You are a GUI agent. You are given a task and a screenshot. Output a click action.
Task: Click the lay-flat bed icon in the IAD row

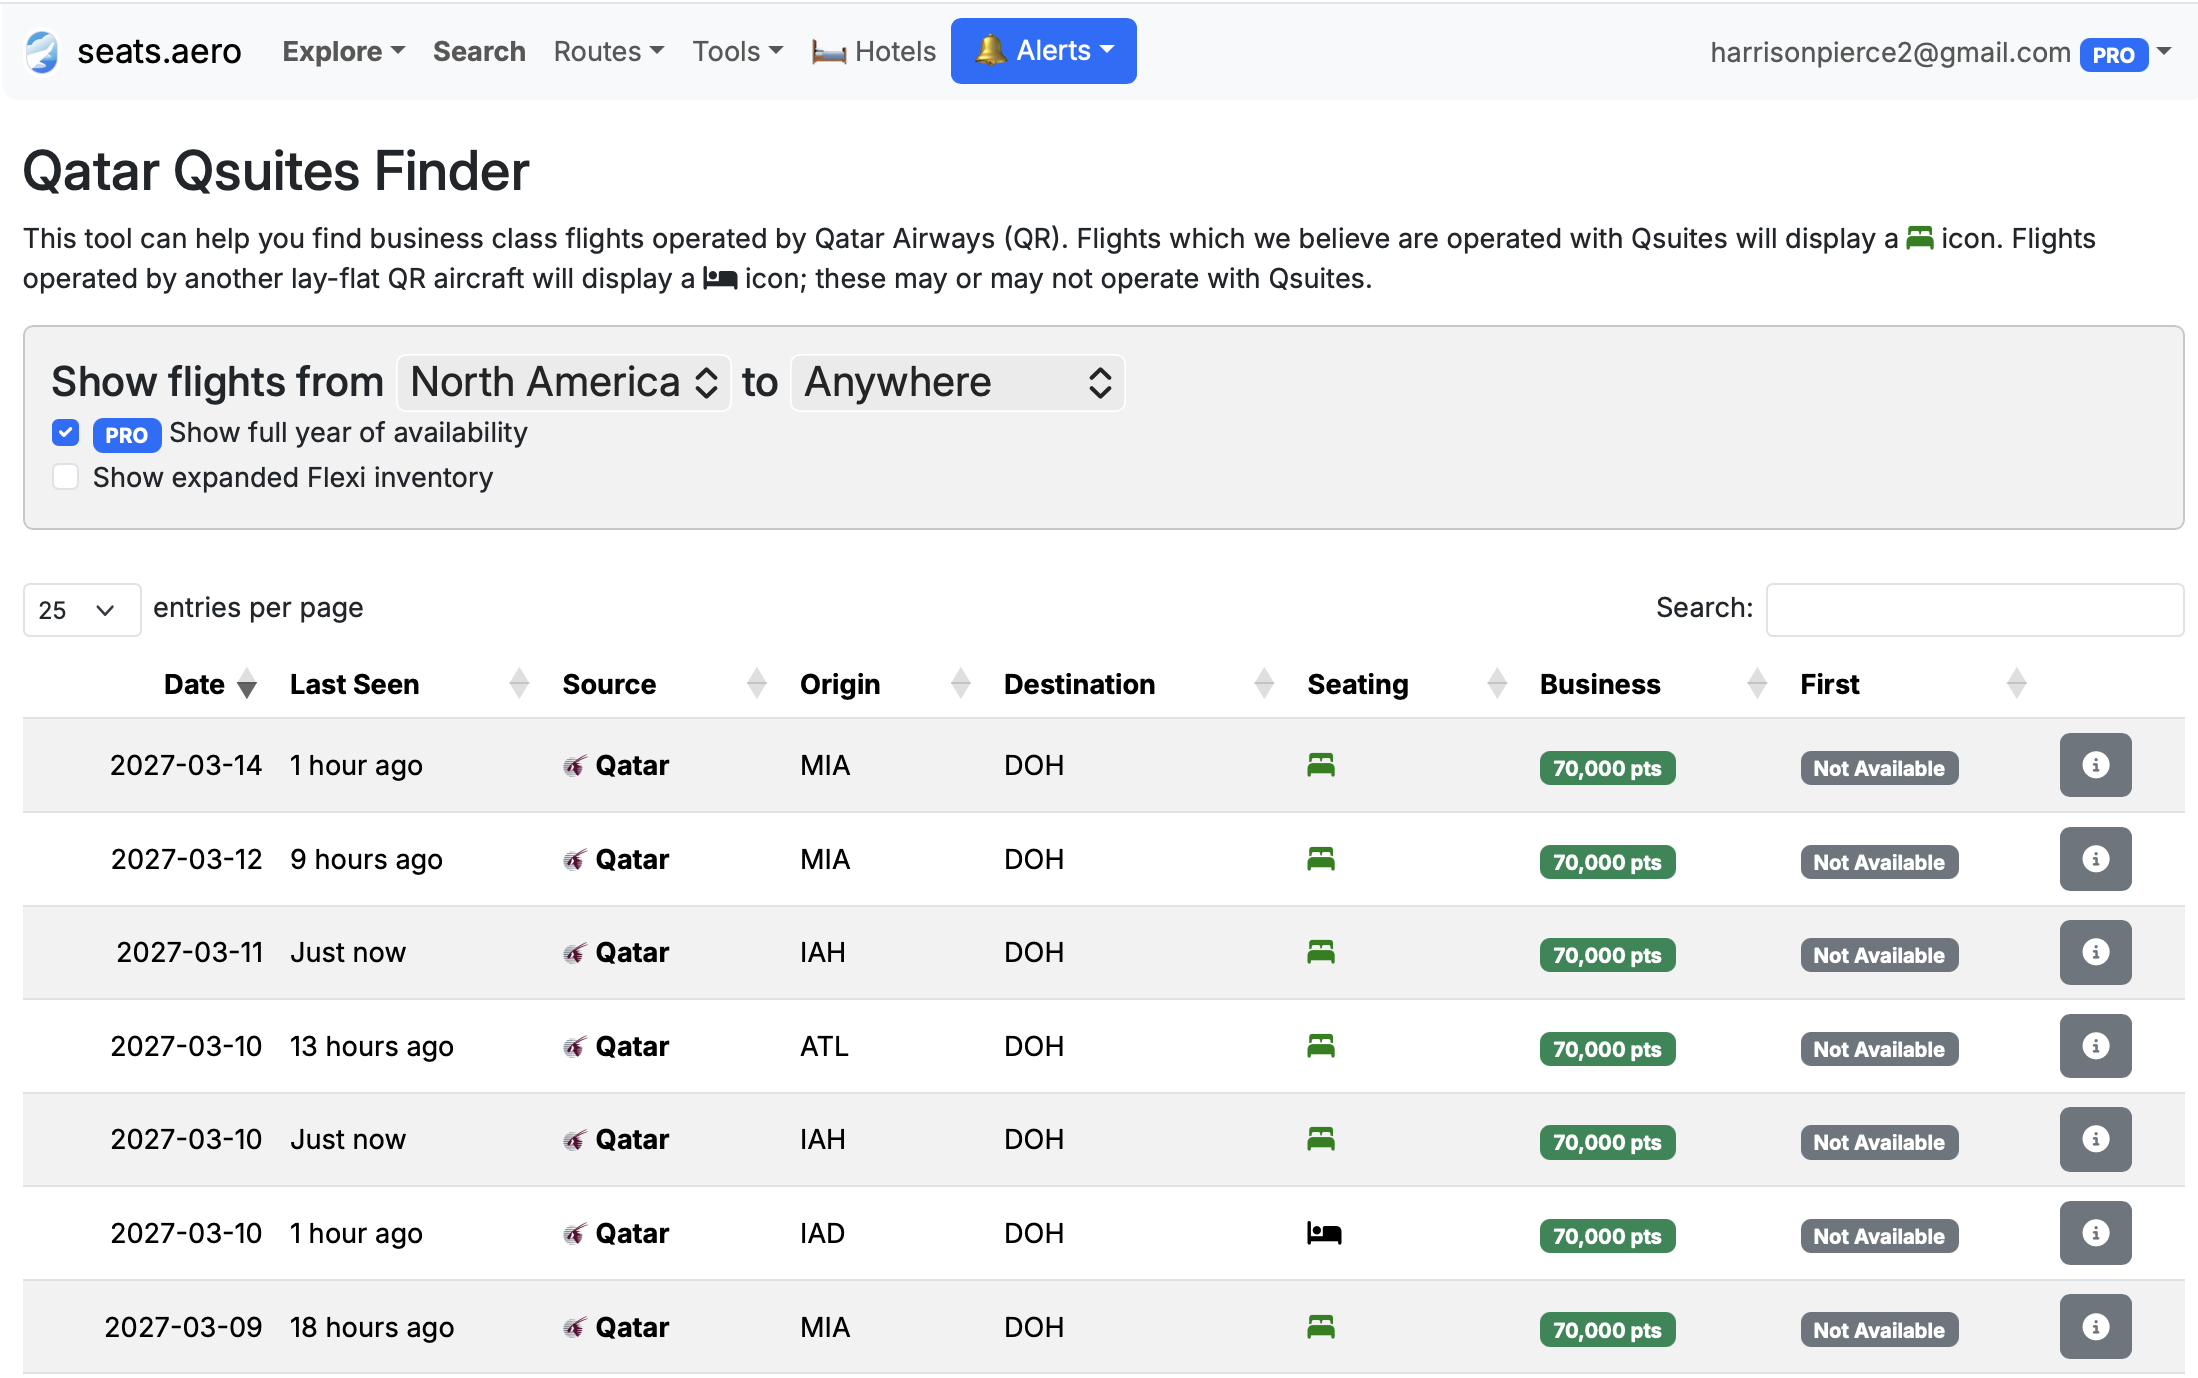(x=1324, y=1233)
